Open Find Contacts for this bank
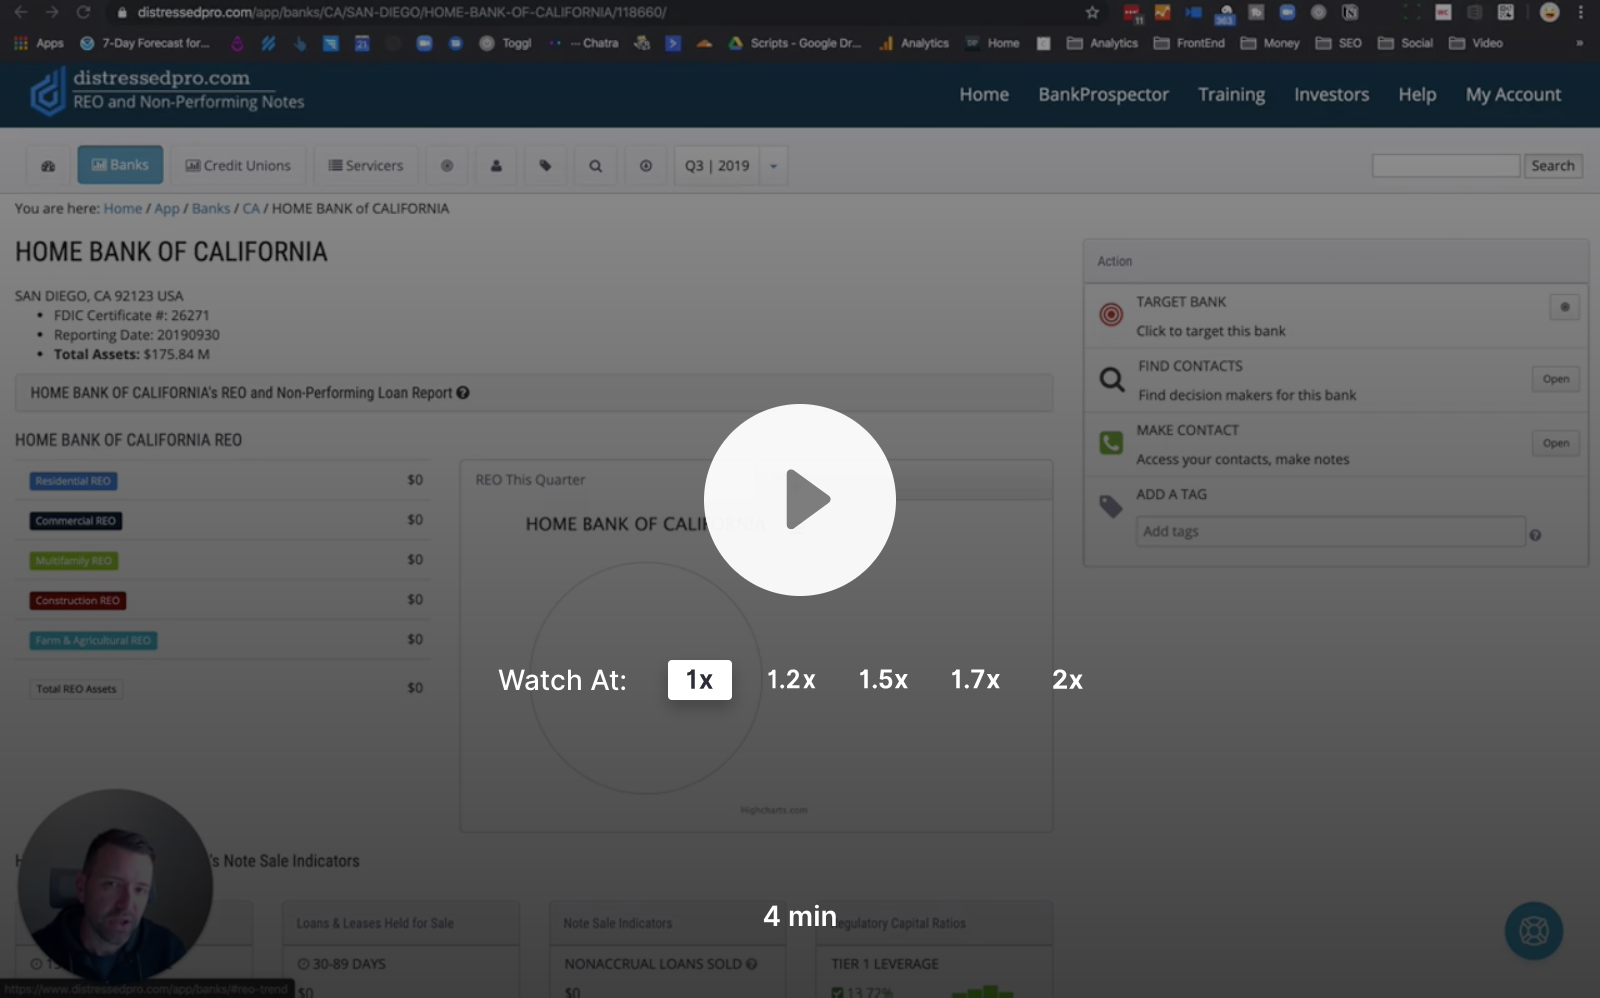Image resolution: width=1600 pixels, height=998 pixels. pos(1555,379)
